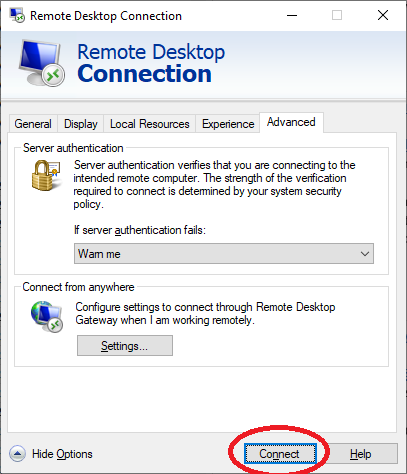Click the server authentication description text
Screen dimensions: 407x474
coord(214,184)
